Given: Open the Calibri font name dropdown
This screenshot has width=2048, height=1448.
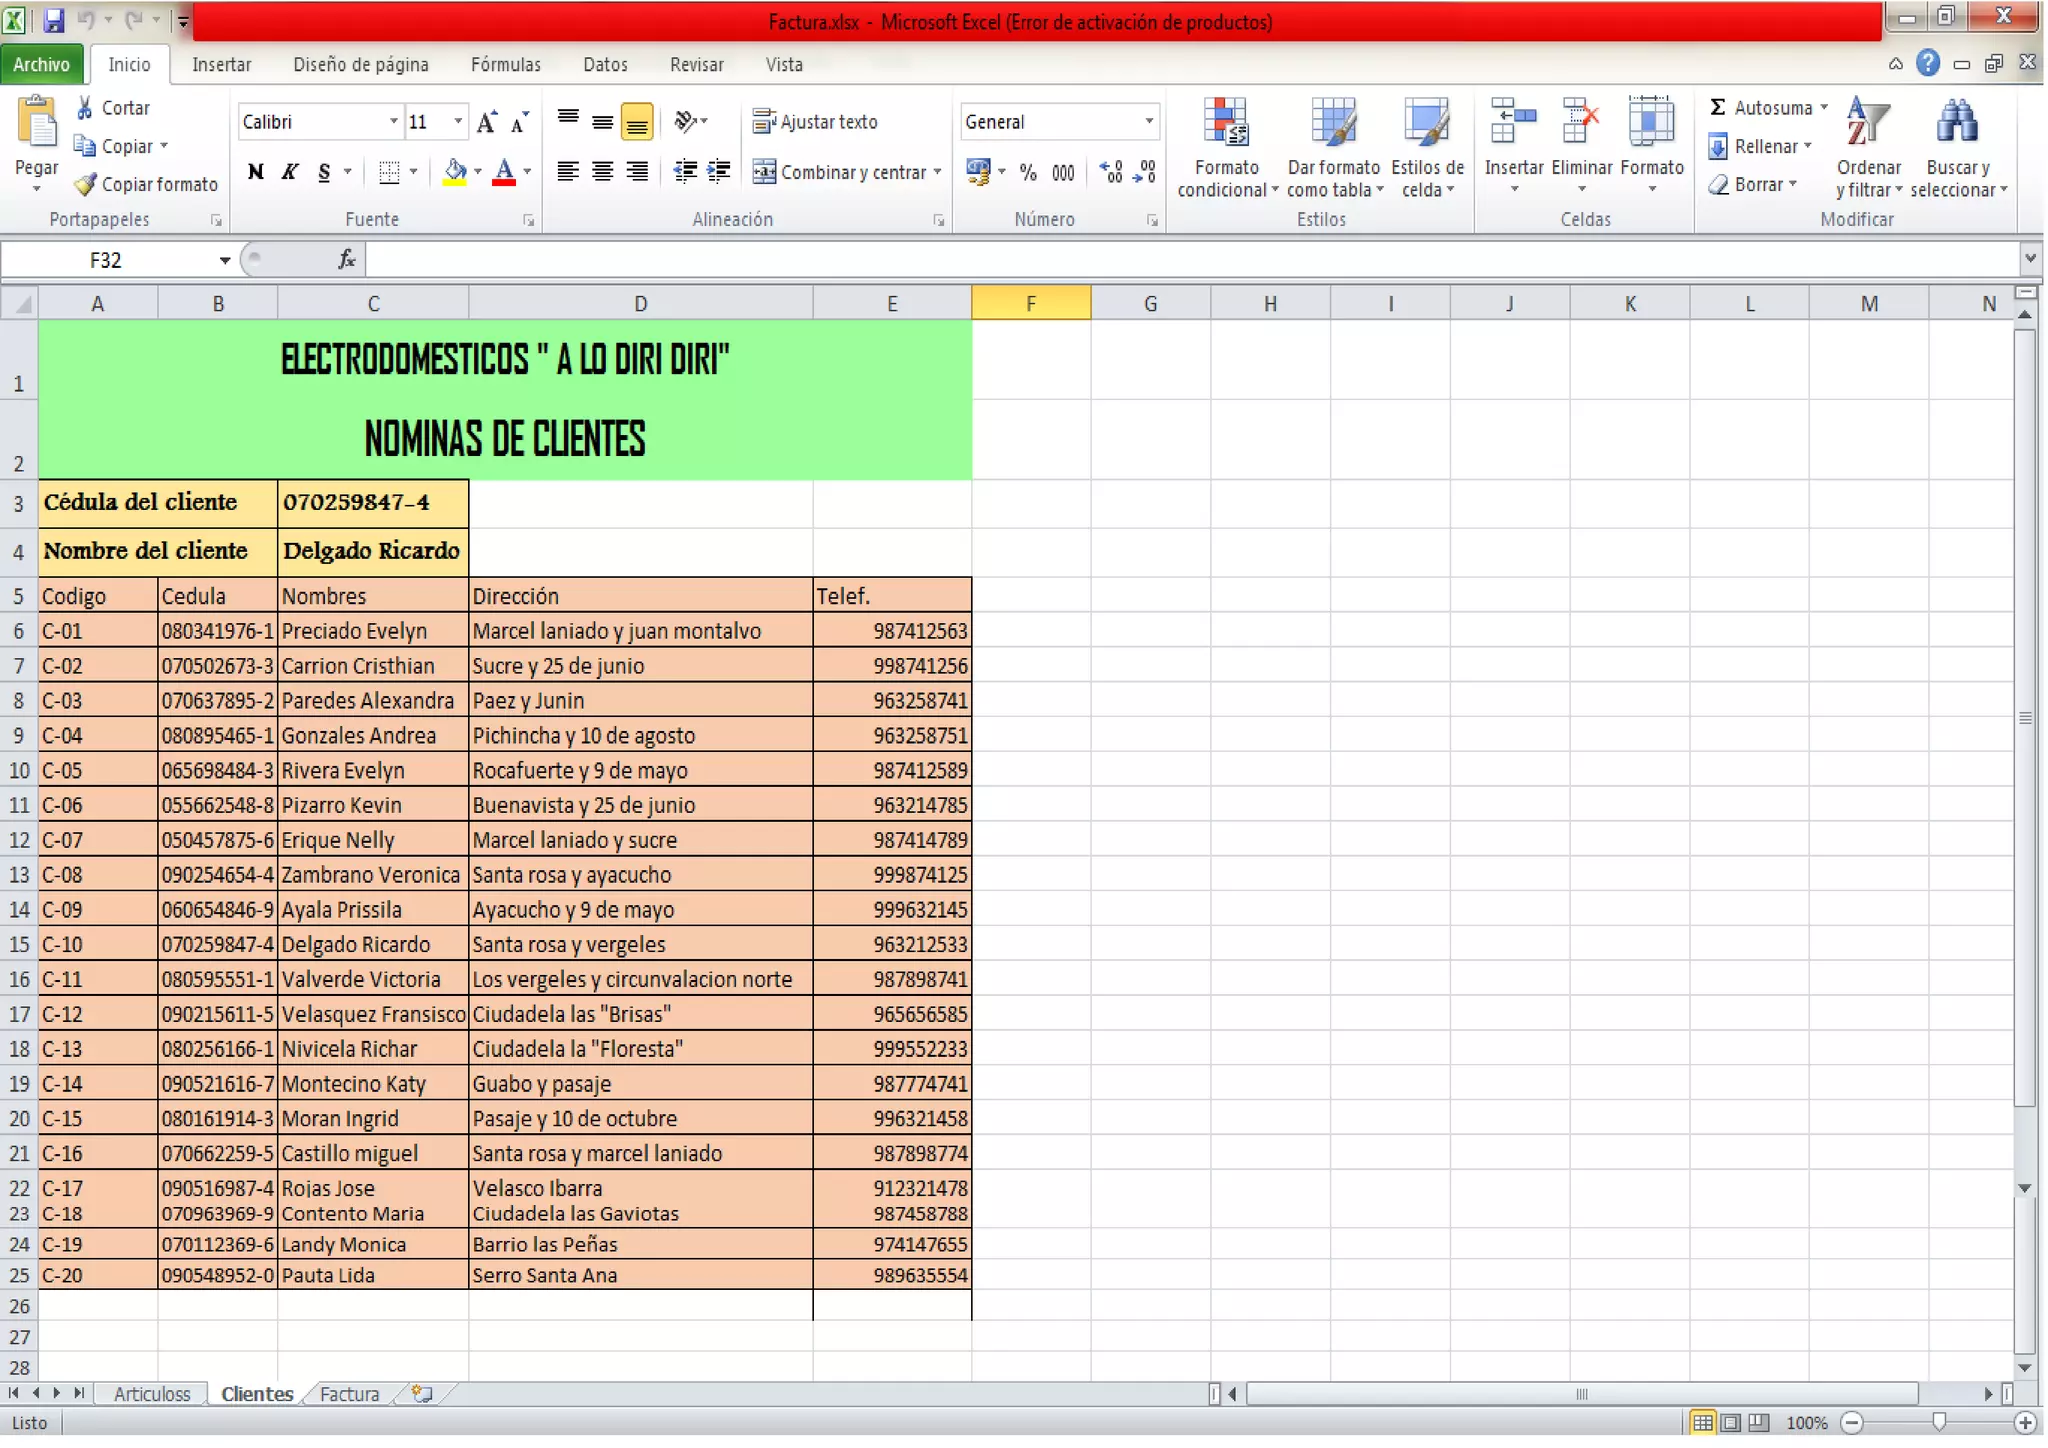Looking at the screenshot, I should (x=393, y=122).
